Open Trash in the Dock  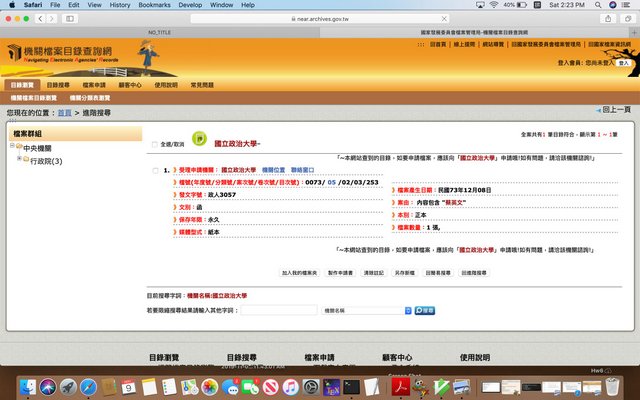tap(612, 387)
